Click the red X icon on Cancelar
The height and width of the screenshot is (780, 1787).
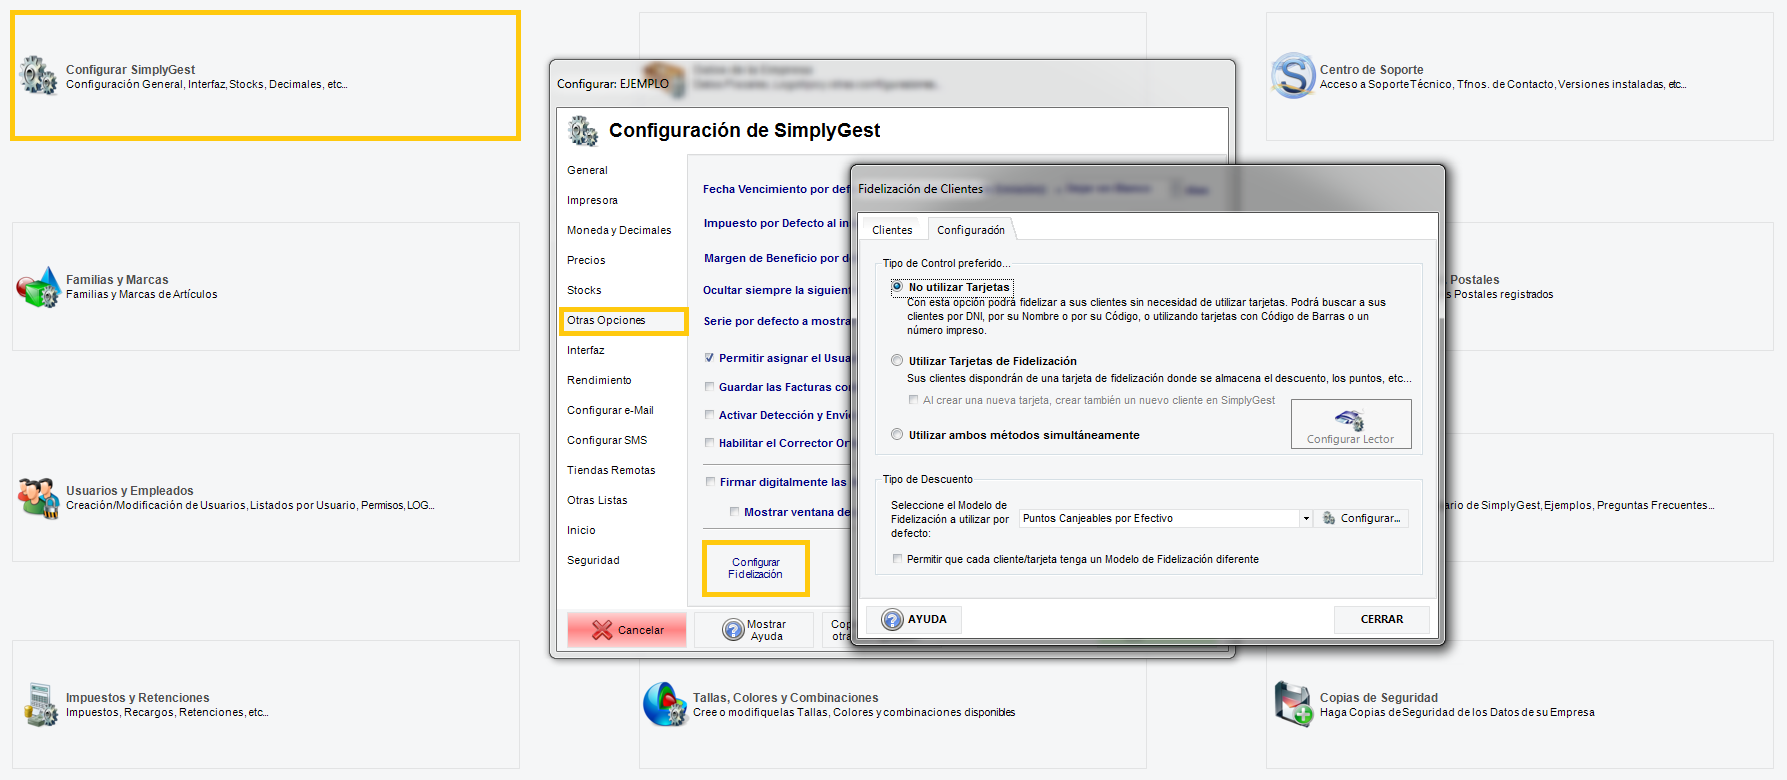pos(602,630)
